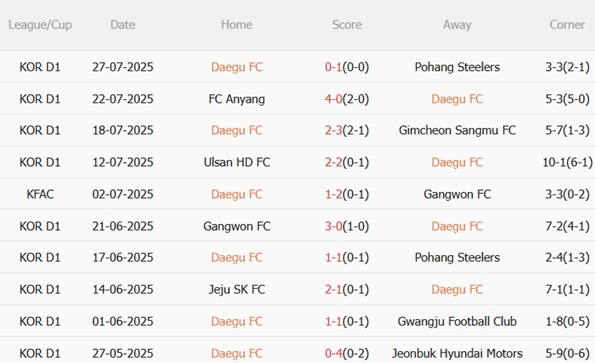Screen dimensions: 595x363
Task: Click the Date column header
Action: coord(123,25)
